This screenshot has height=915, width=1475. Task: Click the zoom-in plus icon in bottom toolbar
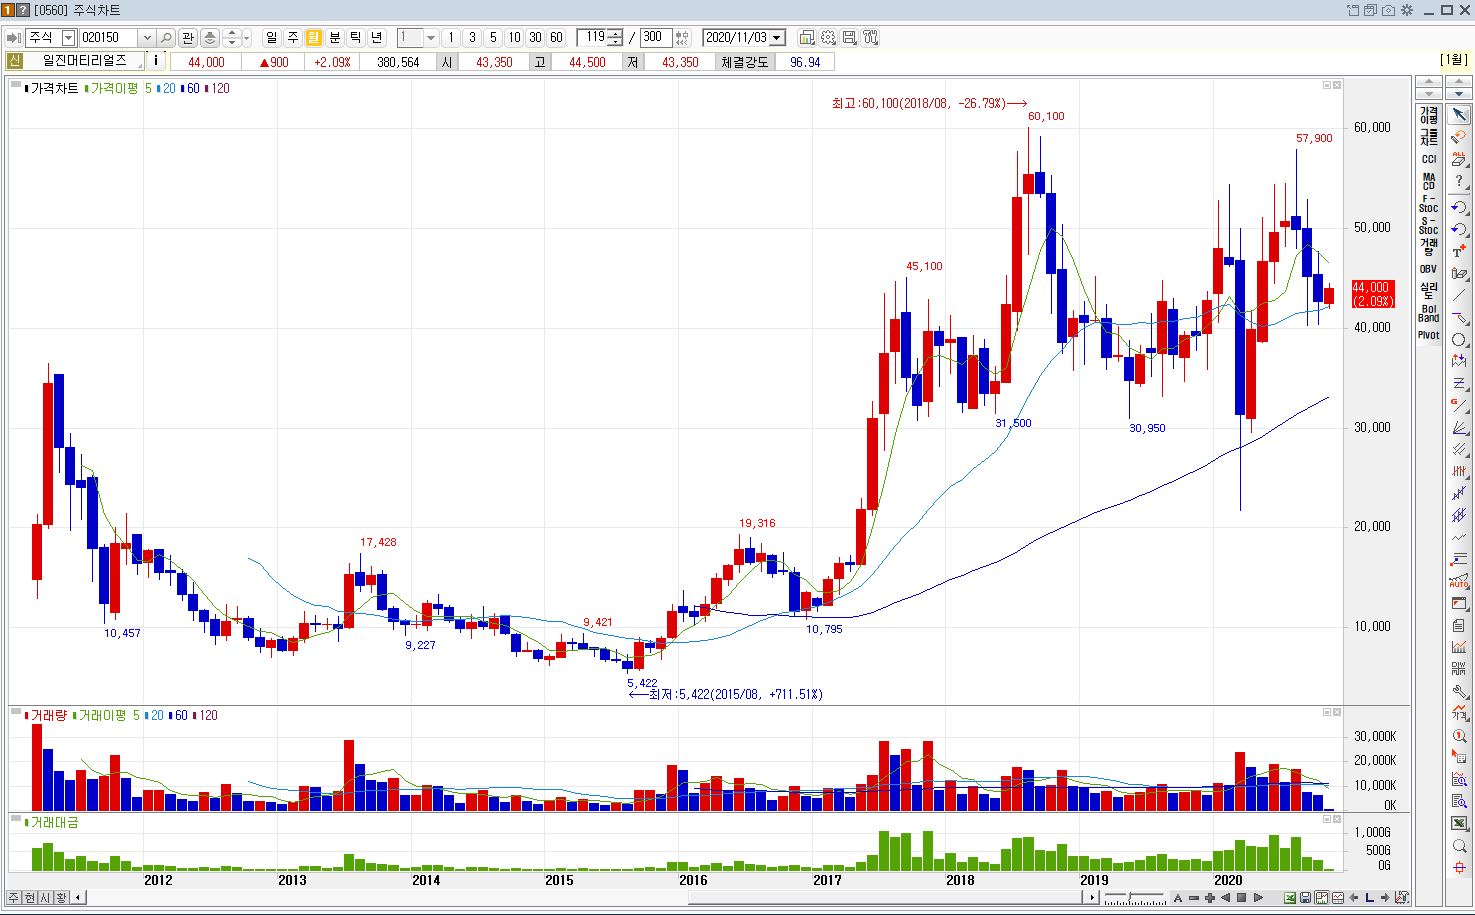[1210, 898]
